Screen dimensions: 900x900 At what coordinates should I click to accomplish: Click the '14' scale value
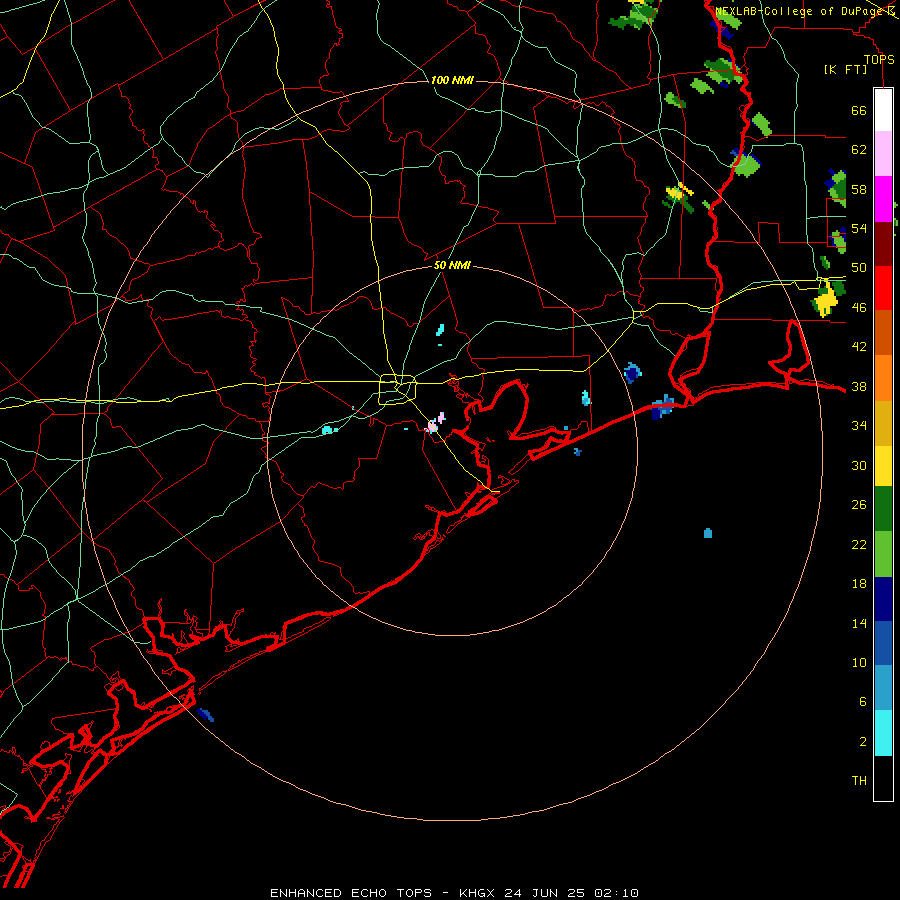[859, 623]
